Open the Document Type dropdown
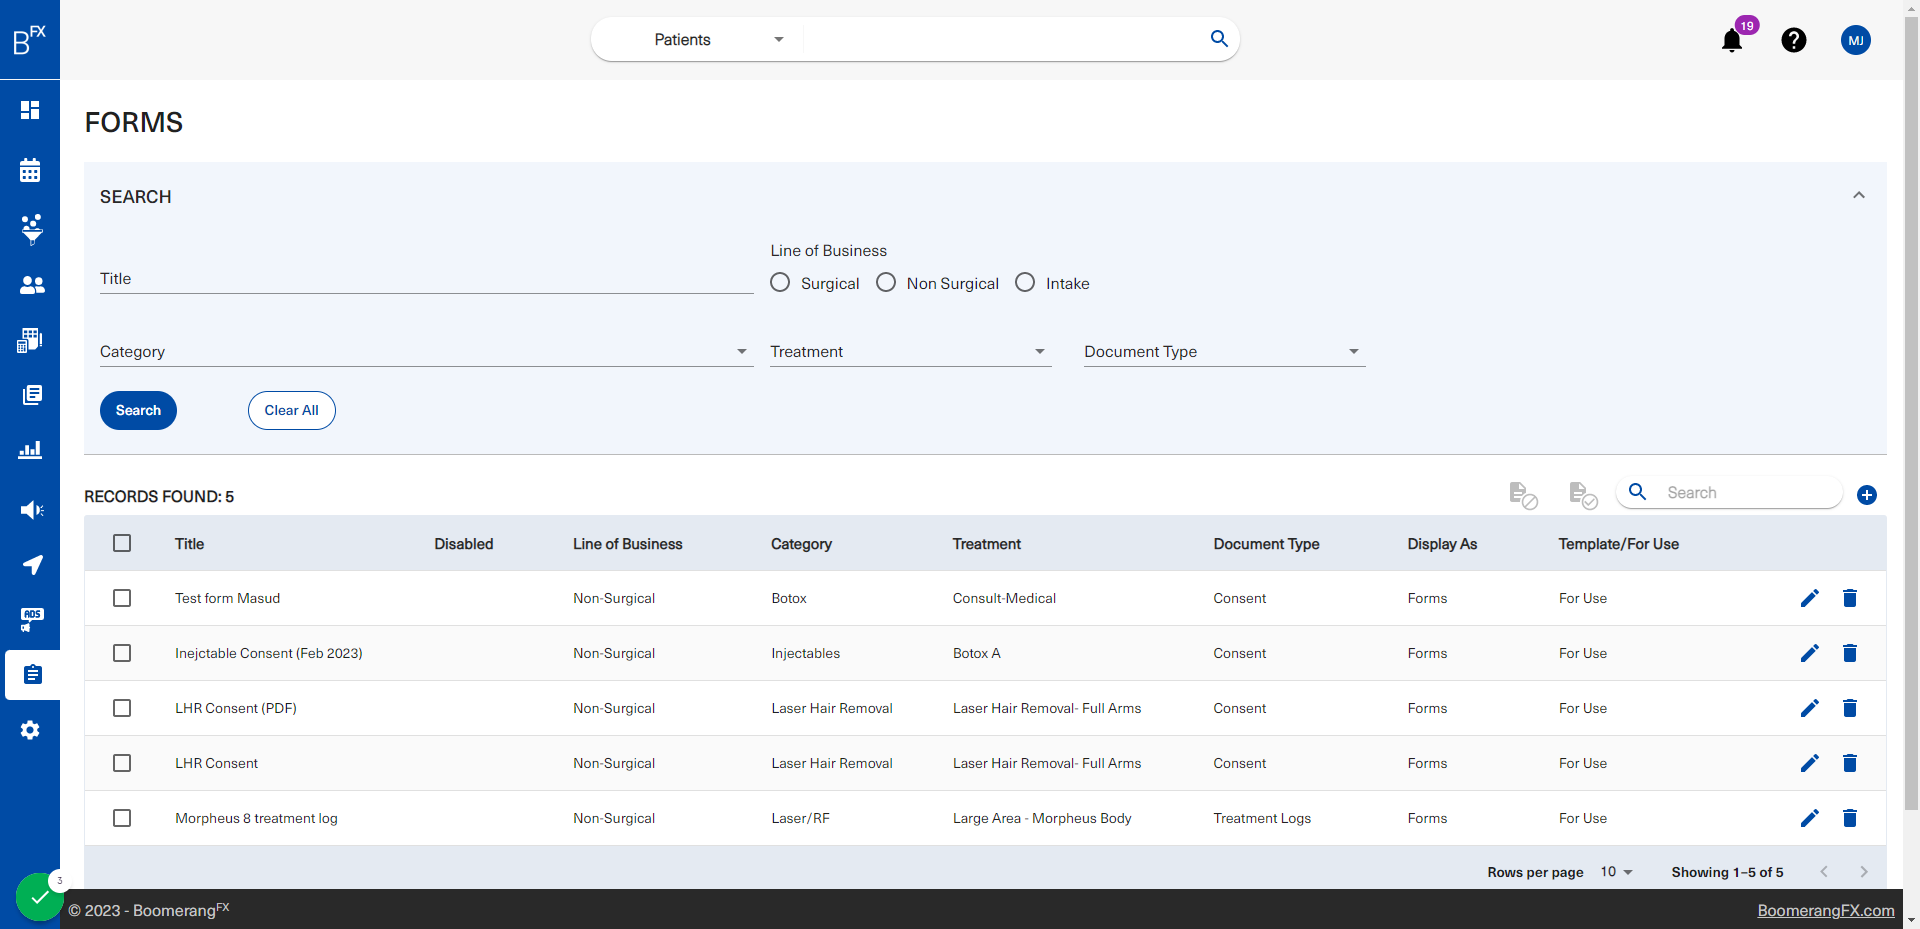Image resolution: width=1920 pixels, height=929 pixels. coord(1224,352)
